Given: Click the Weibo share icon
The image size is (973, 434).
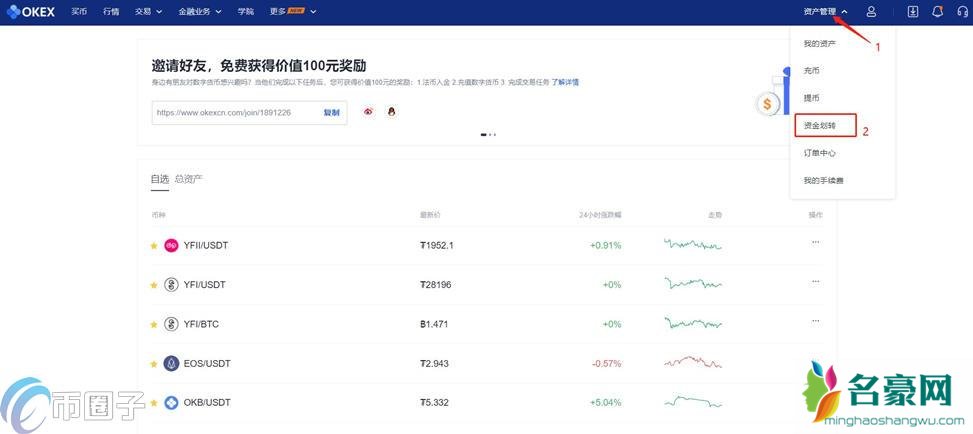Looking at the screenshot, I should pyautogui.click(x=369, y=112).
